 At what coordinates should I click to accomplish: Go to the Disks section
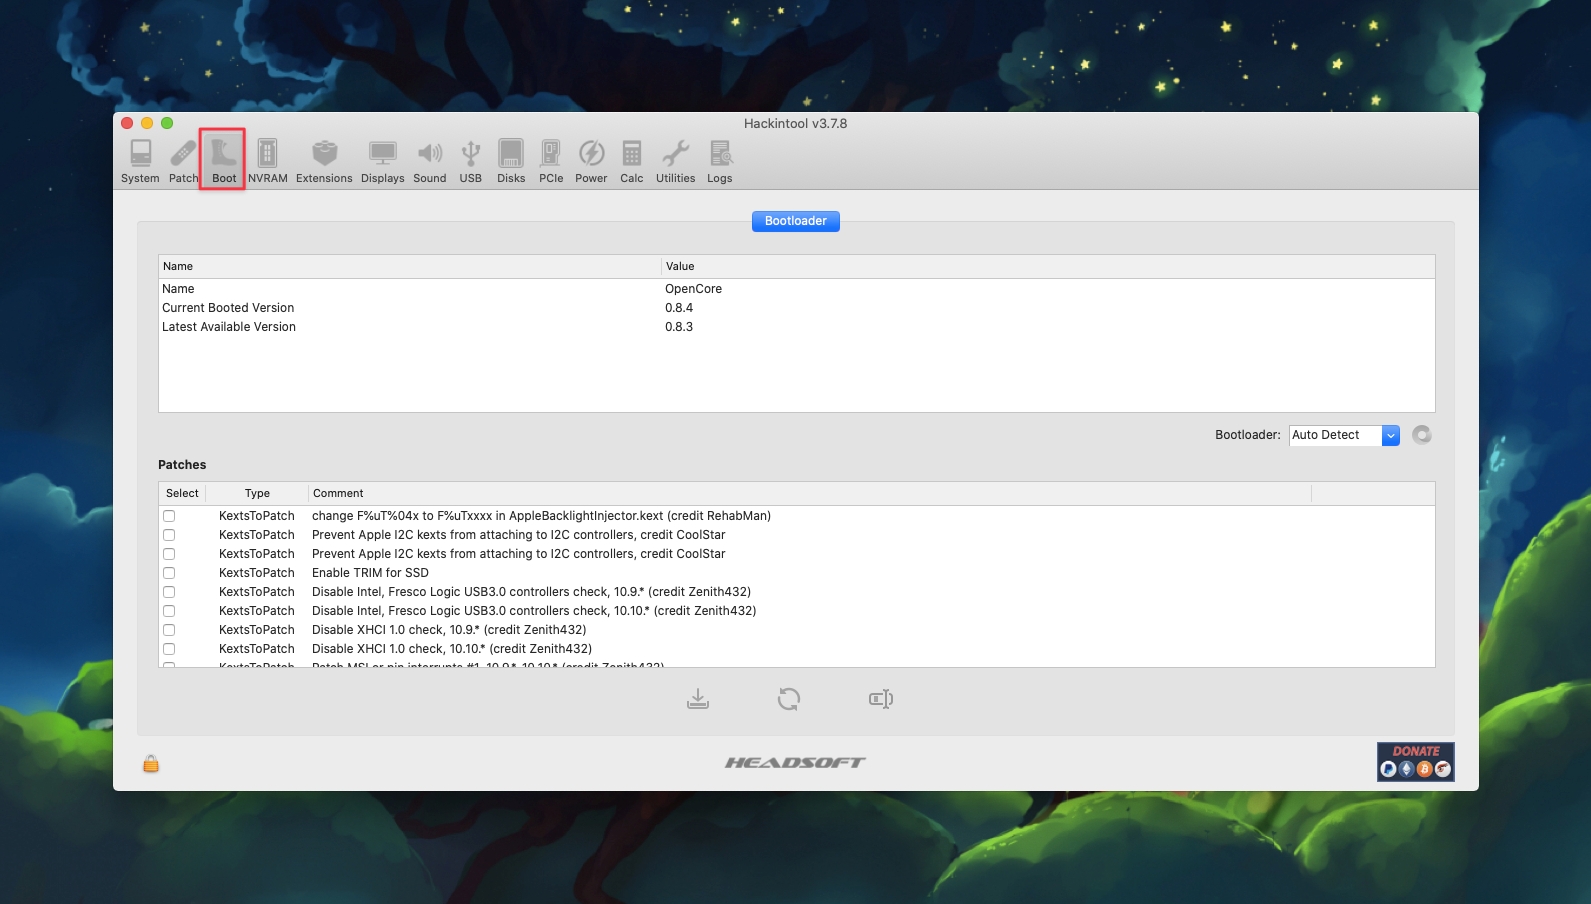point(511,160)
